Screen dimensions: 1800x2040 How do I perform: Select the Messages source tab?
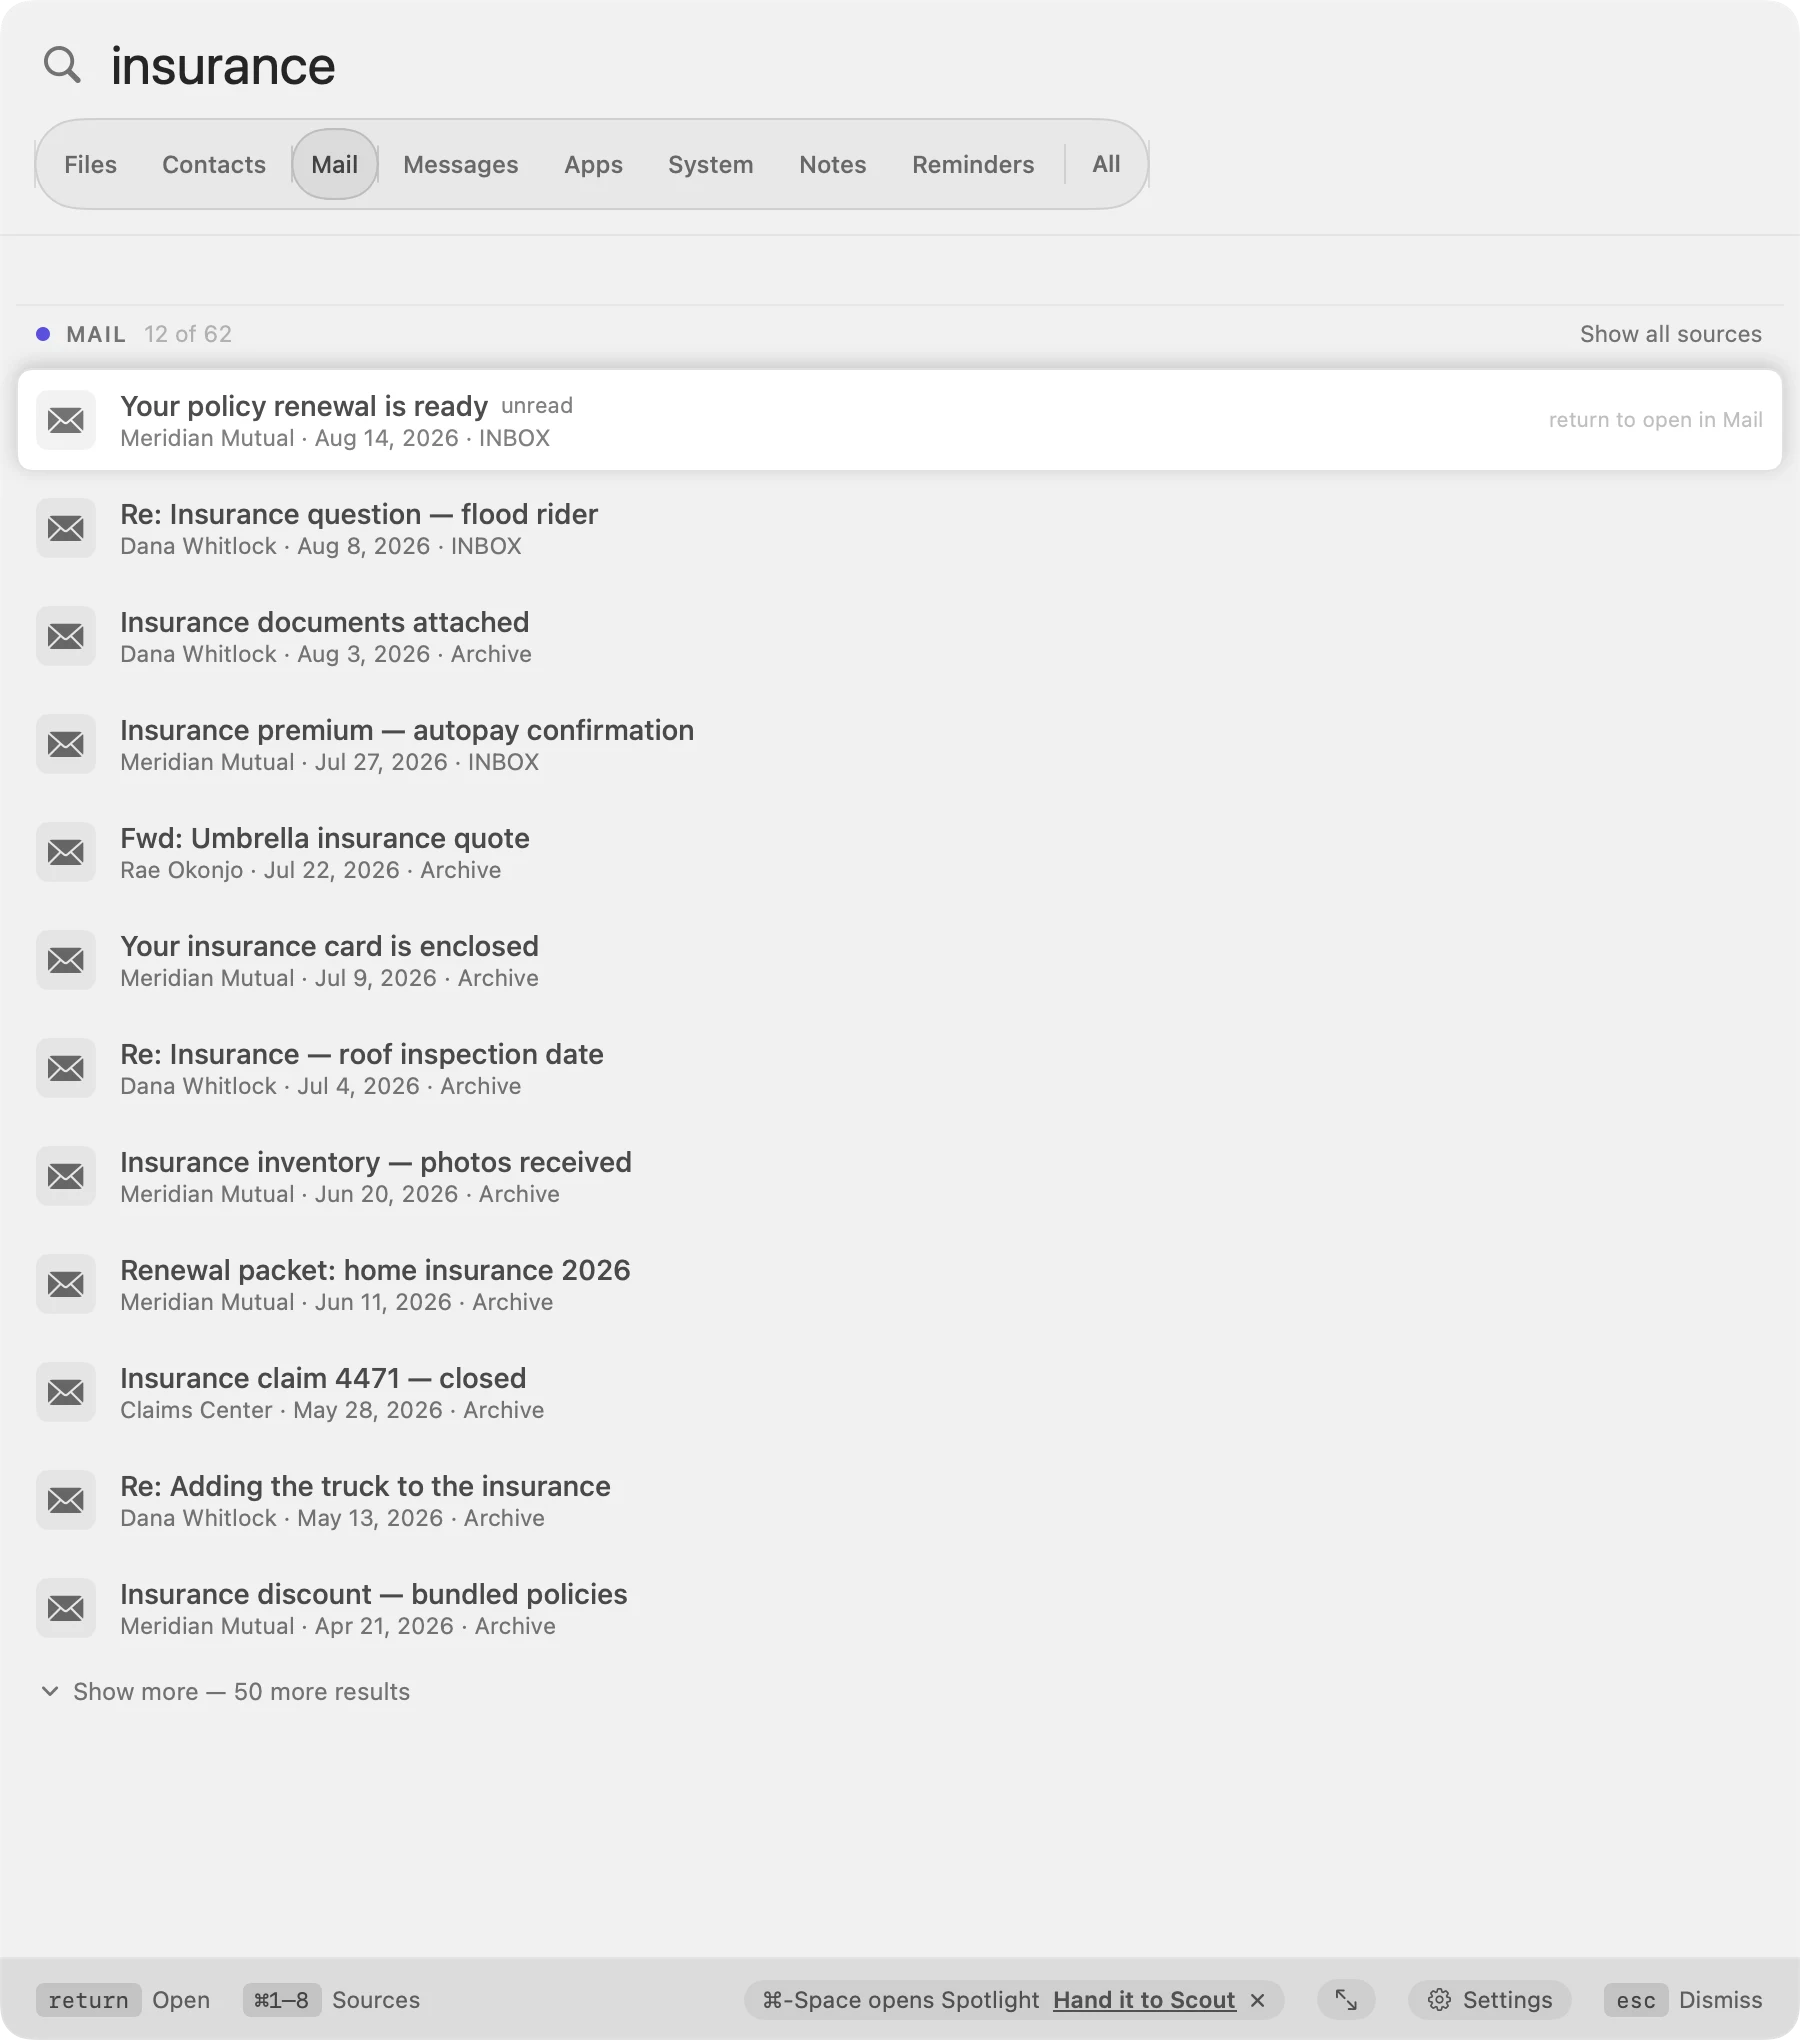click(461, 164)
